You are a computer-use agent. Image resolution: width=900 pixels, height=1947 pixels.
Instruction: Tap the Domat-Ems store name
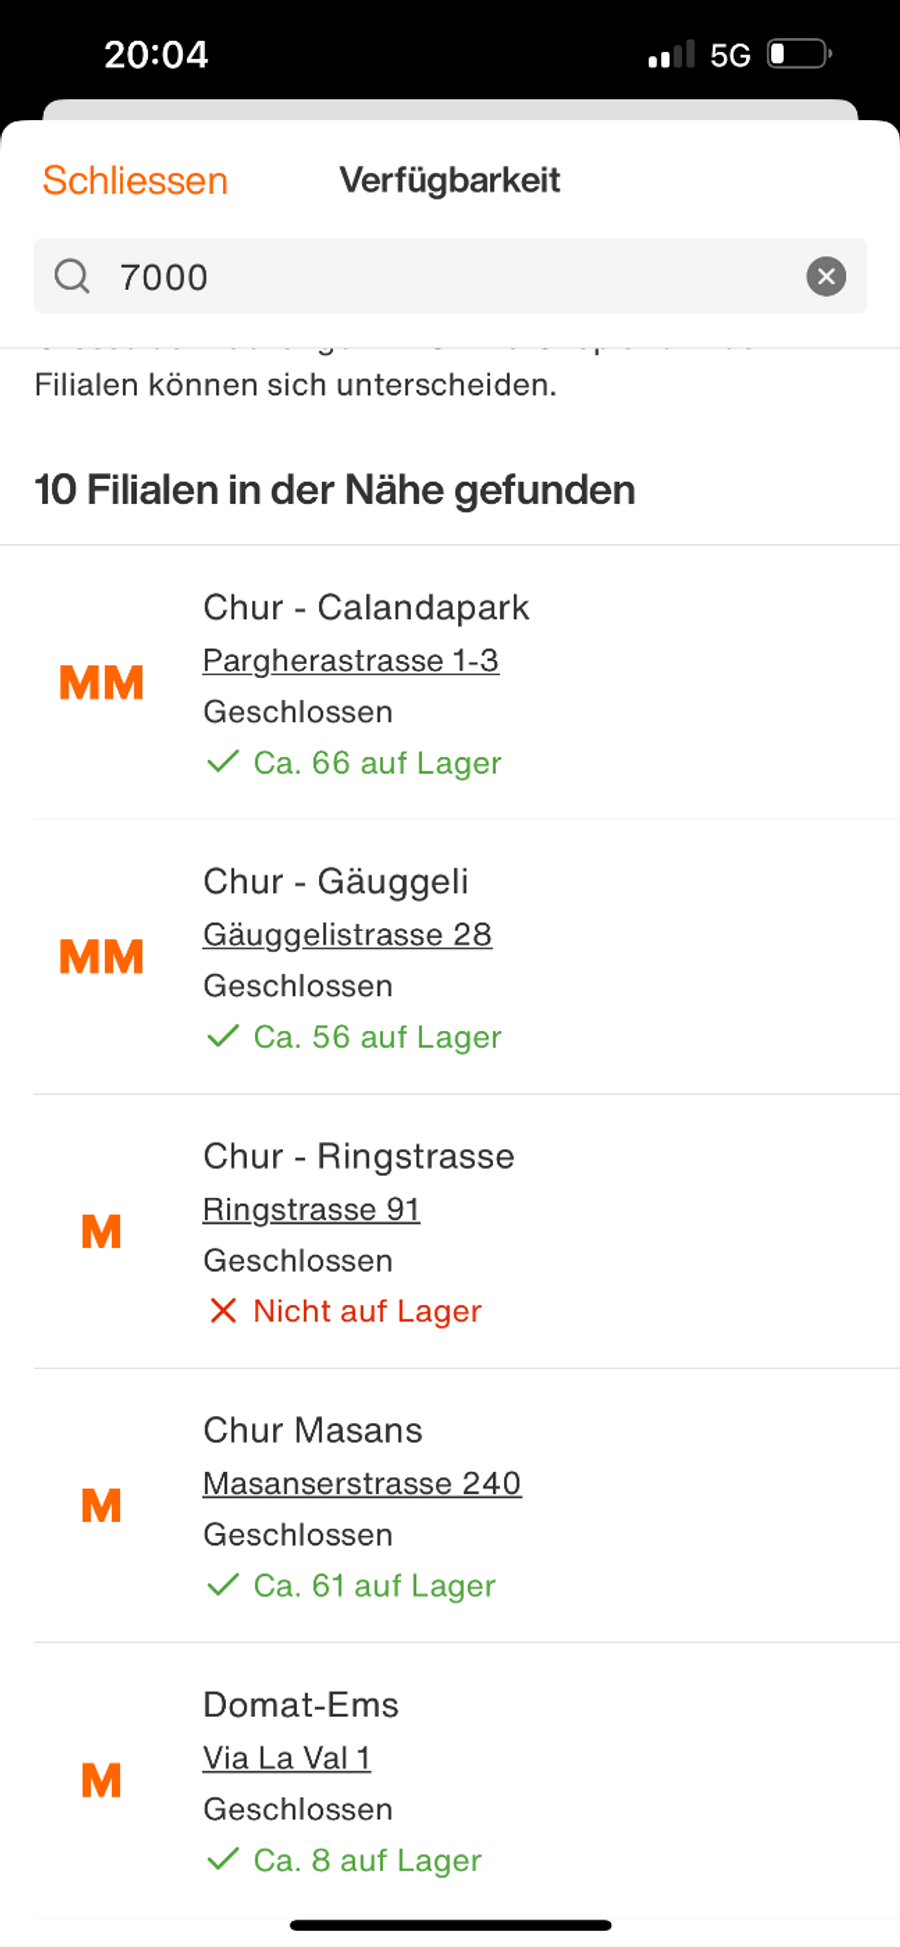tap(300, 1705)
